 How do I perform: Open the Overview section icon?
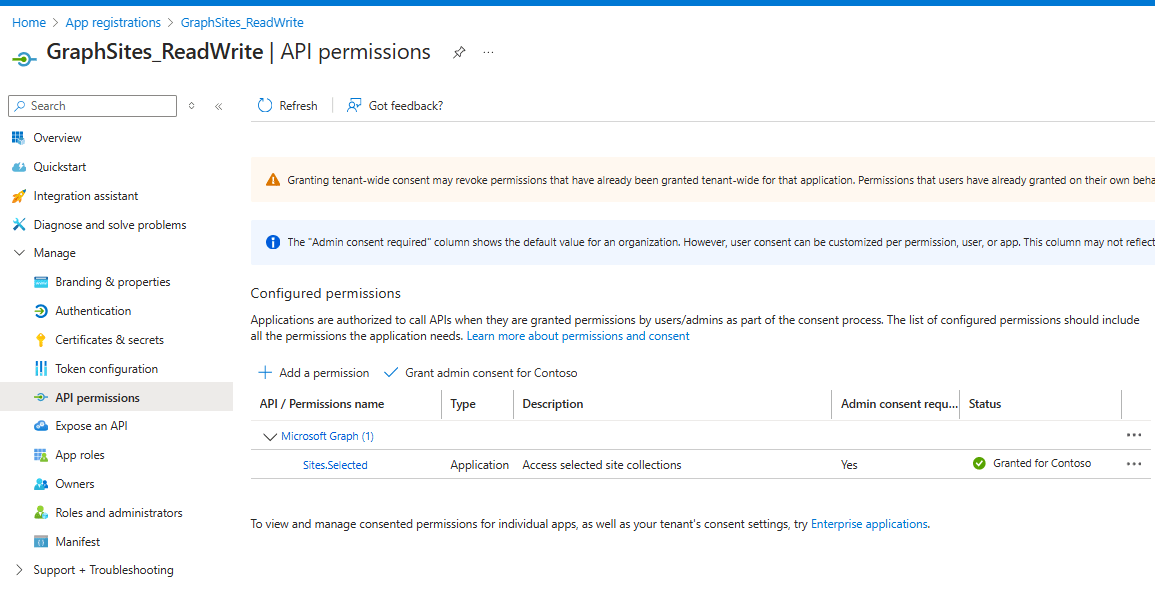click(x=17, y=137)
